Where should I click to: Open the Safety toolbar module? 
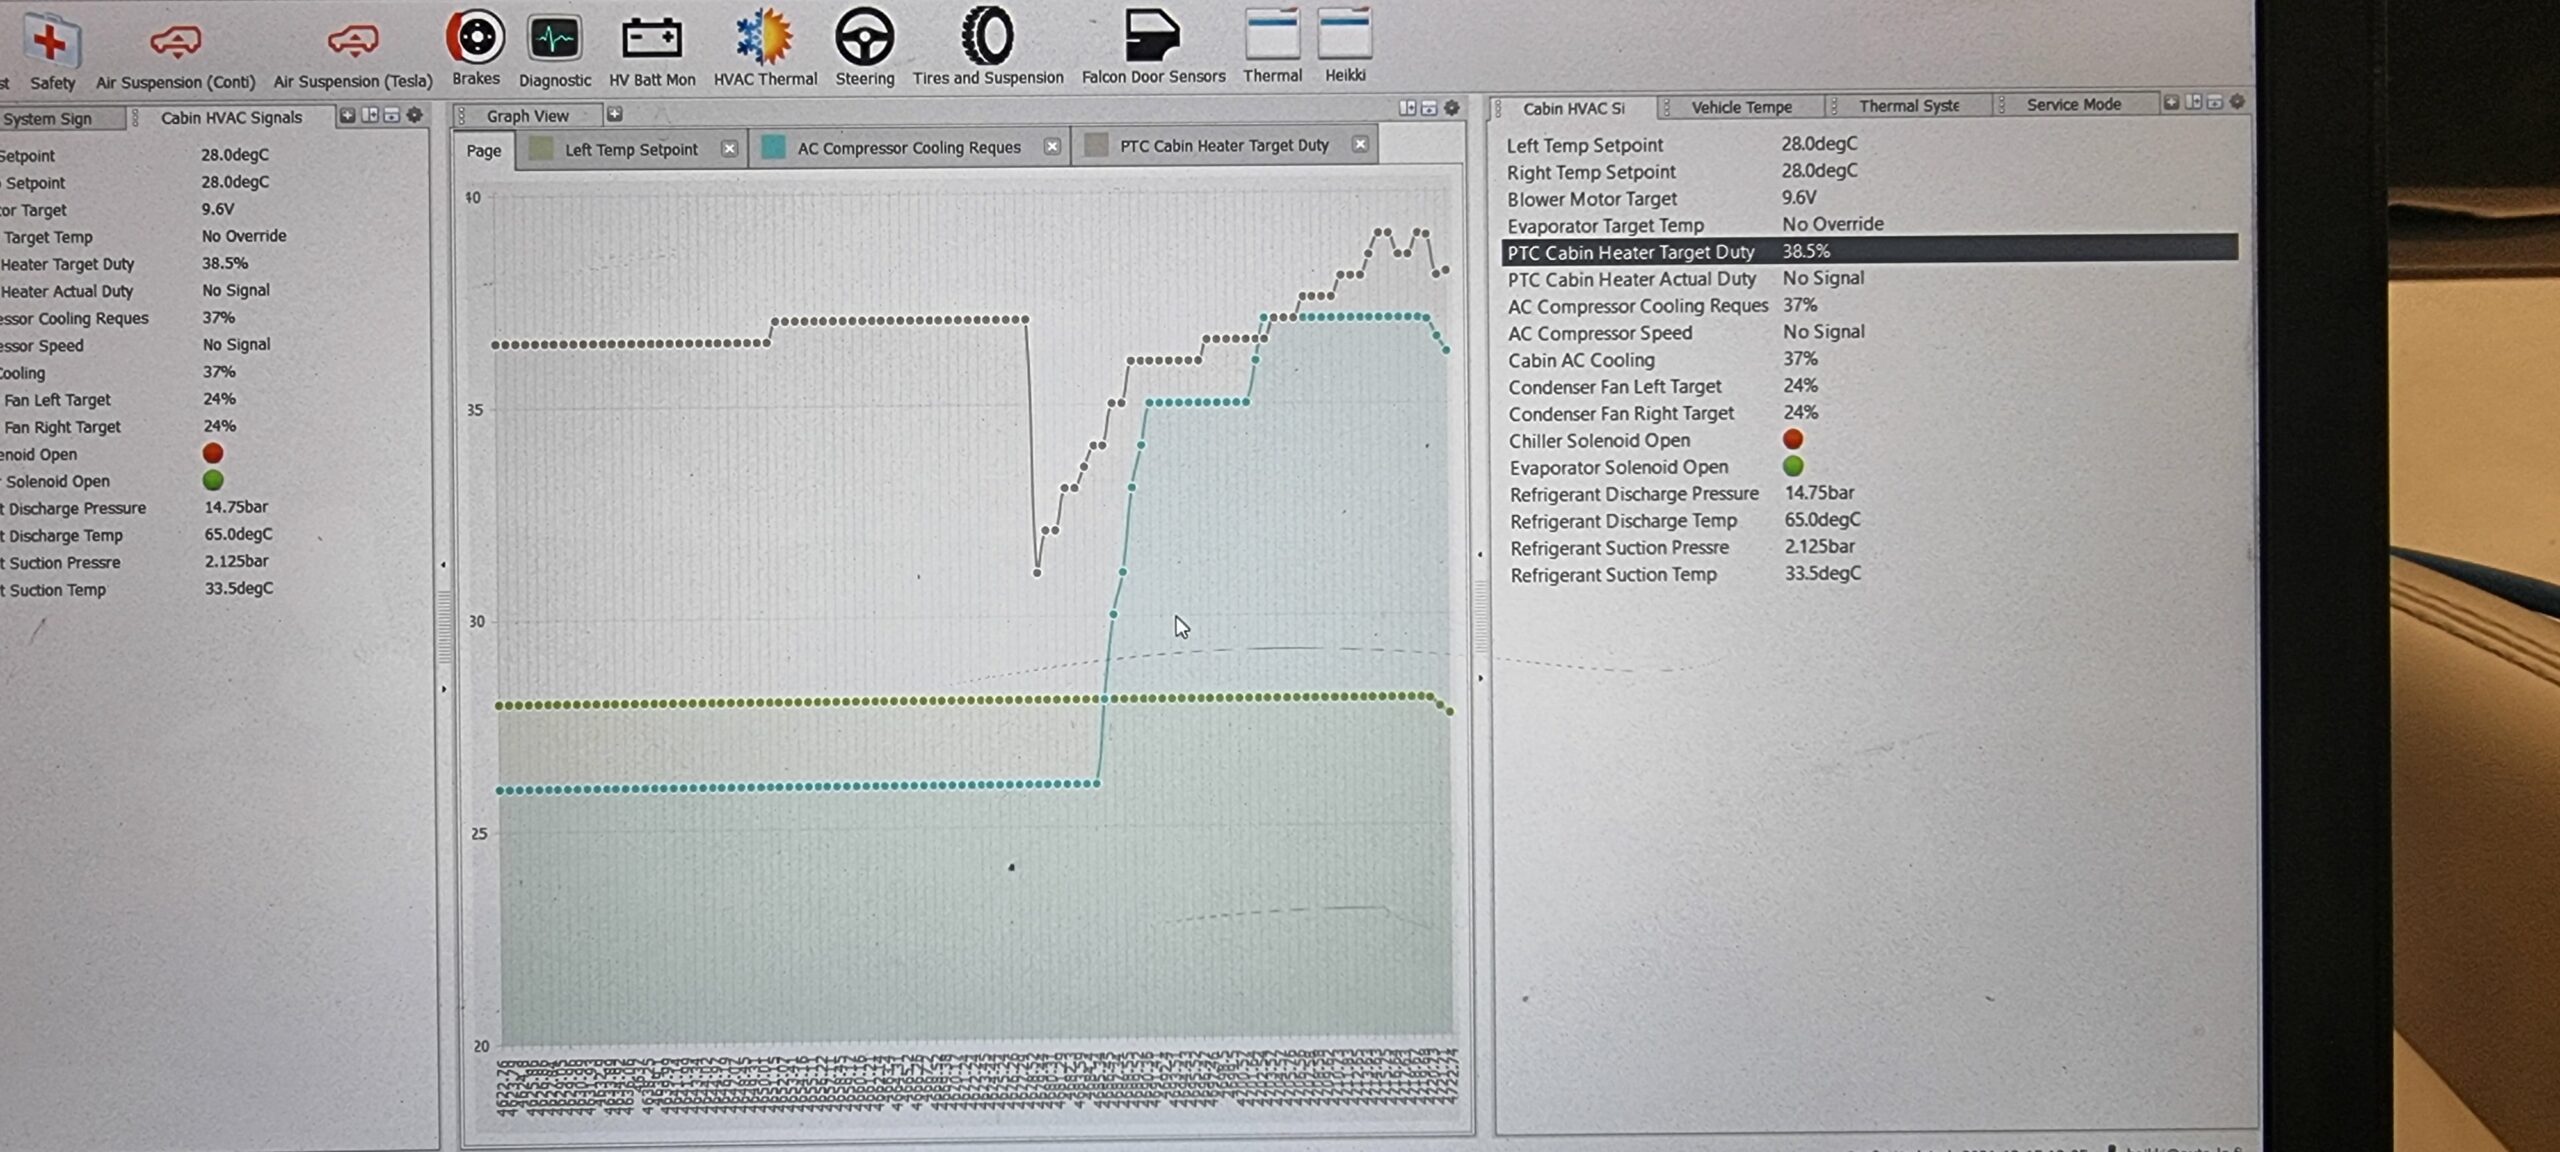51,52
